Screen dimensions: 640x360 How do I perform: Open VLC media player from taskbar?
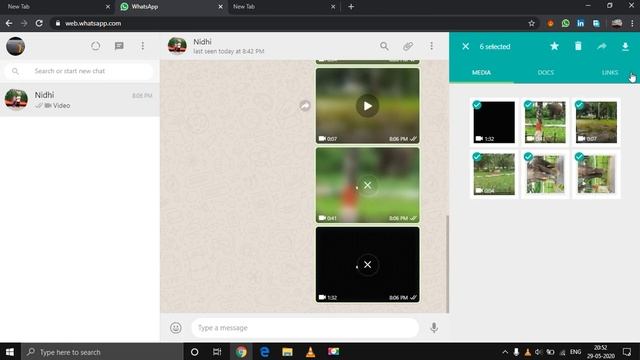pos(310,352)
